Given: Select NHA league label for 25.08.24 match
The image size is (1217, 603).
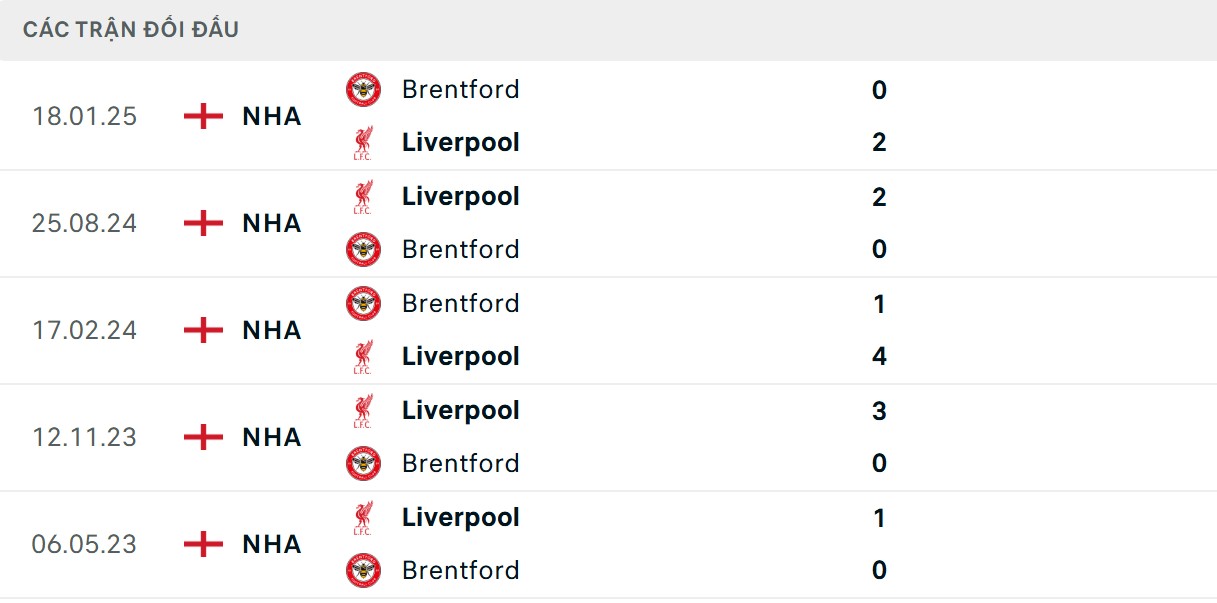Looking at the screenshot, I should click(271, 223).
